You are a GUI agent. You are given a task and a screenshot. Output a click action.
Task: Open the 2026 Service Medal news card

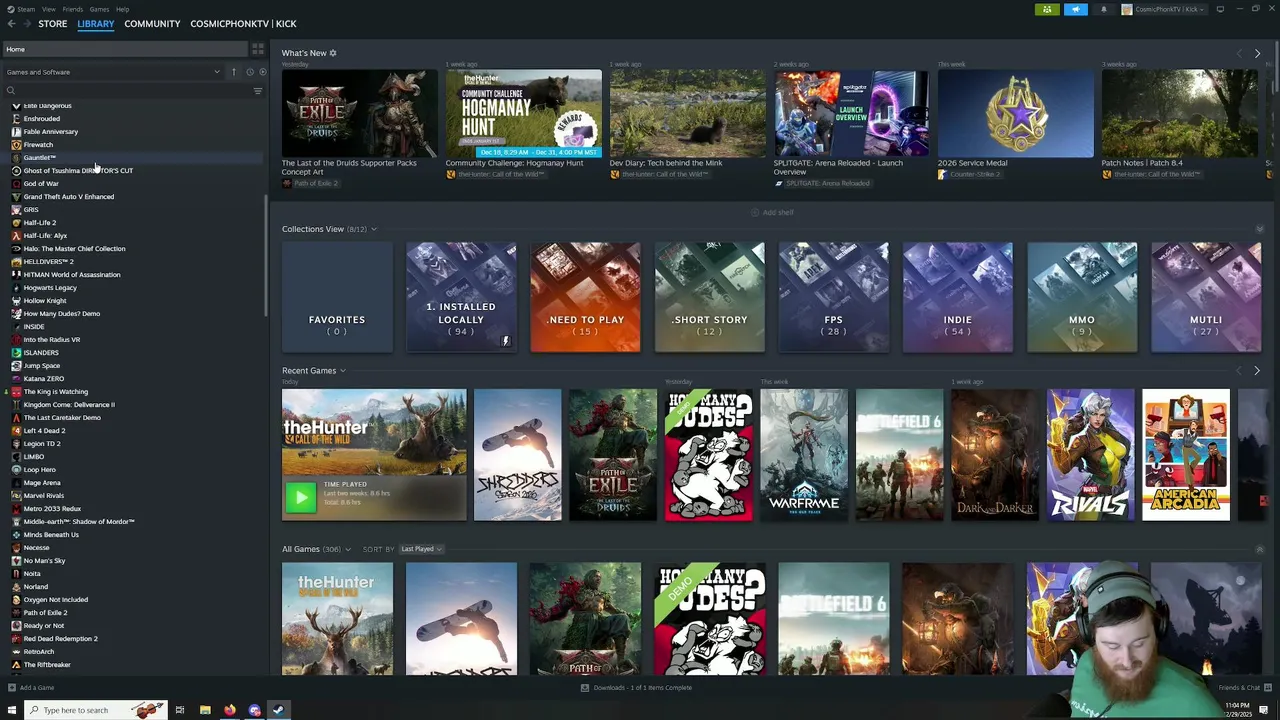click(1015, 124)
